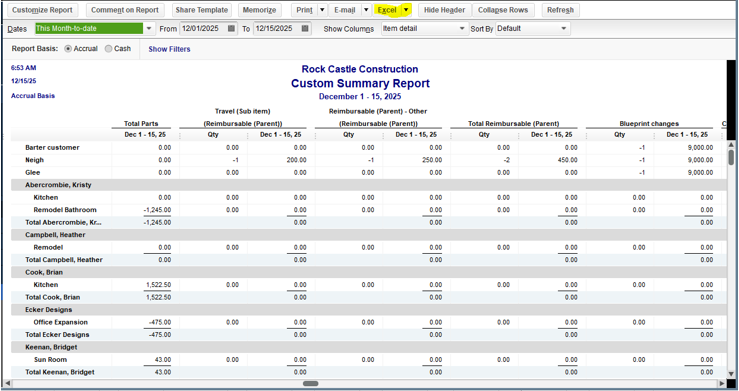Screen dimensions: 739x391
Task: Click the horizontal scrollbar left arrow
Action: (7, 383)
